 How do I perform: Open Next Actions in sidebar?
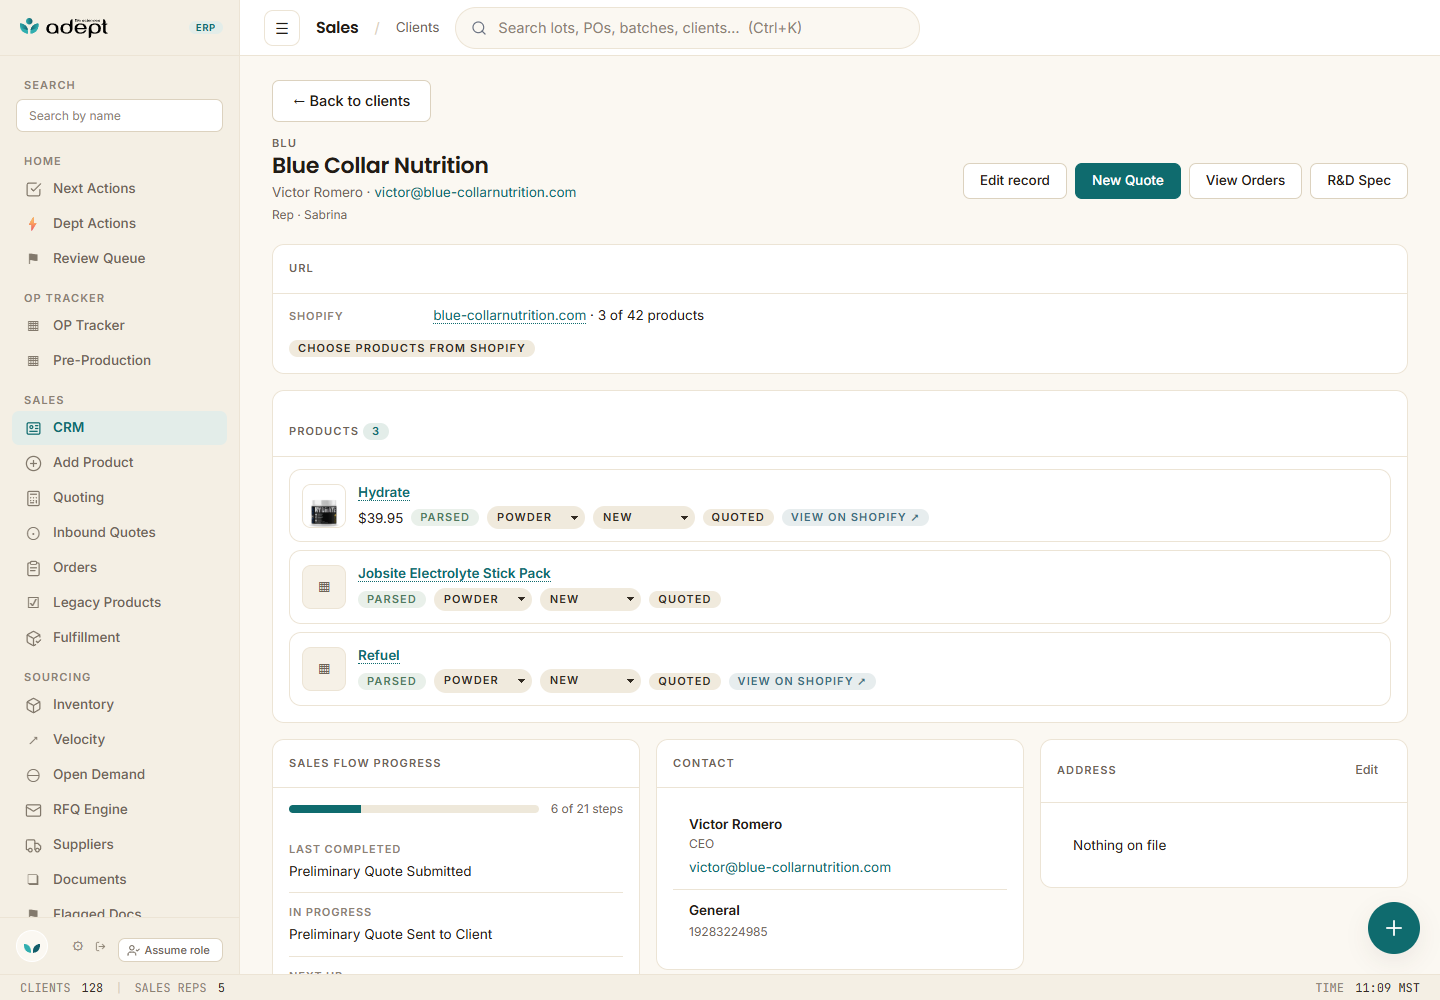click(x=120, y=189)
